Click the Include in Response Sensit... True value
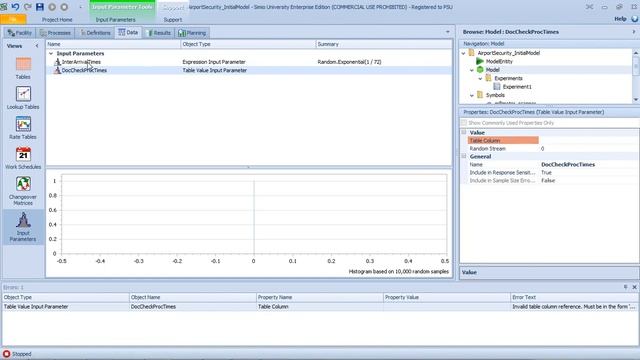Viewport: 640px width, 360px height. (588, 173)
